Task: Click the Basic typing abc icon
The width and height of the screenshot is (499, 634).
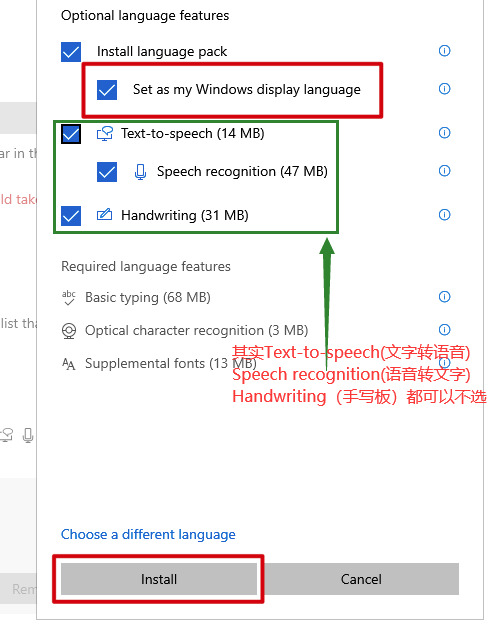Action: 69,298
